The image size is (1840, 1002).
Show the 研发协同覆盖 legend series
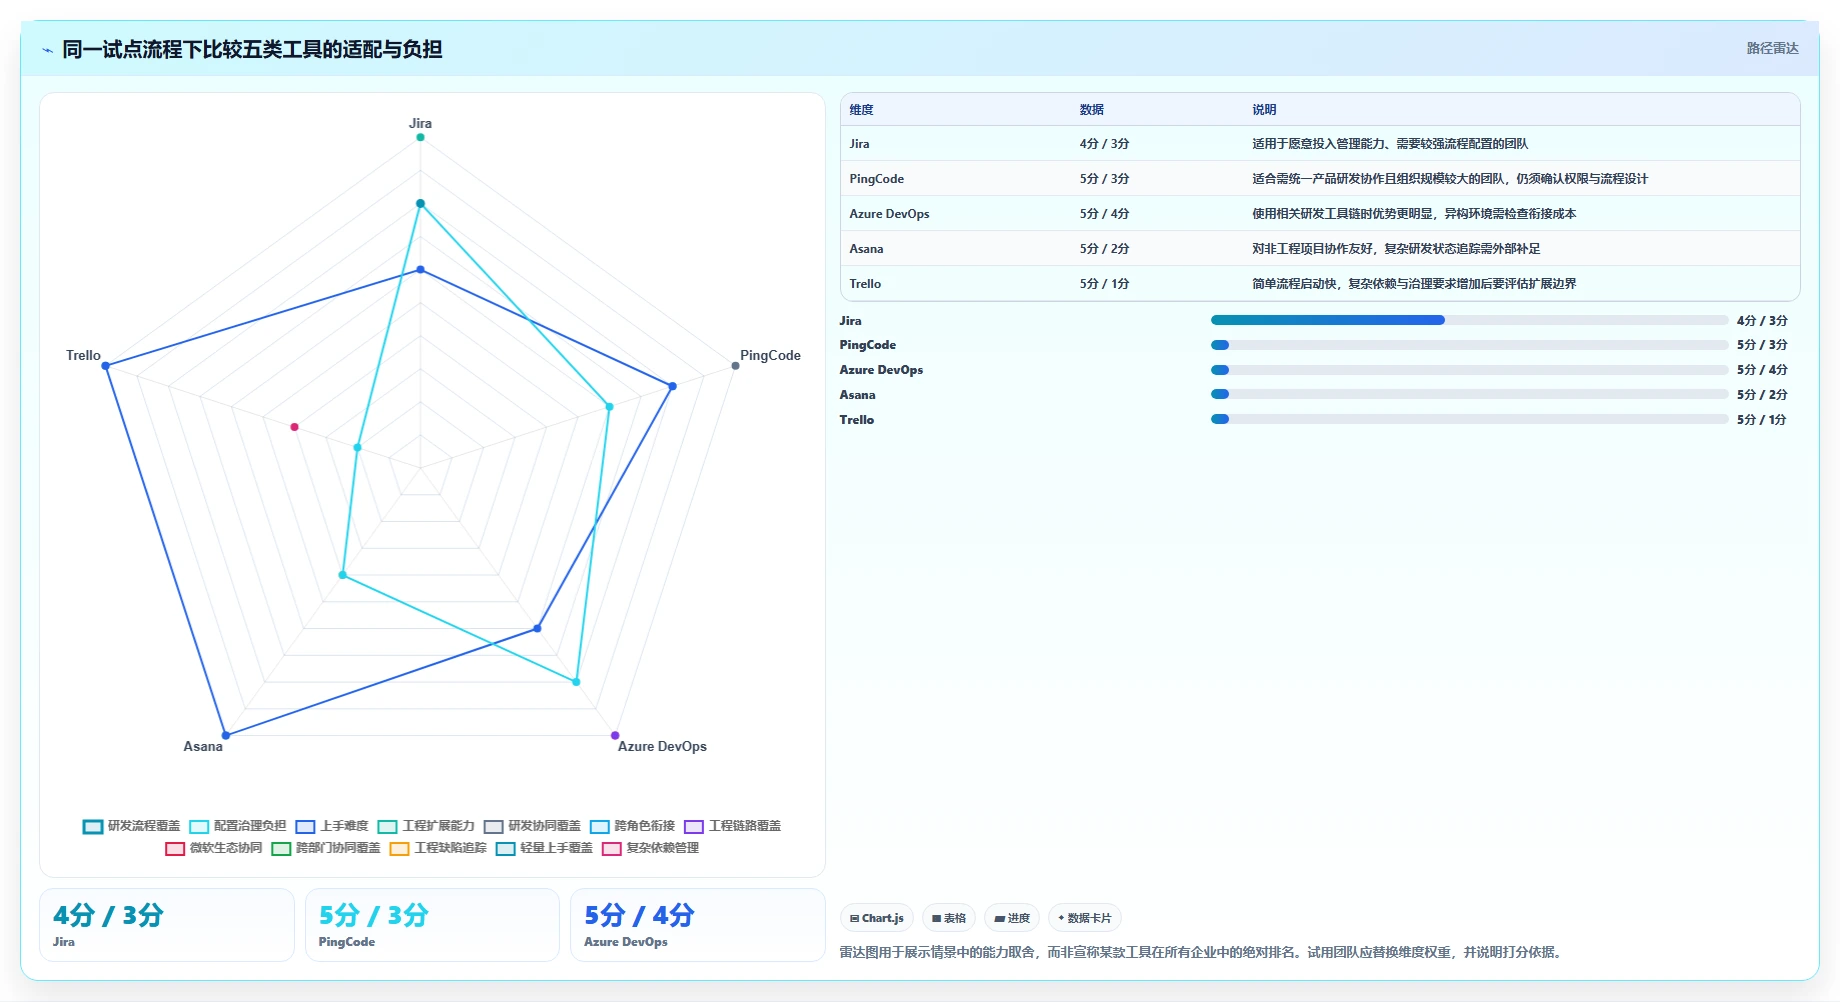(x=532, y=826)
